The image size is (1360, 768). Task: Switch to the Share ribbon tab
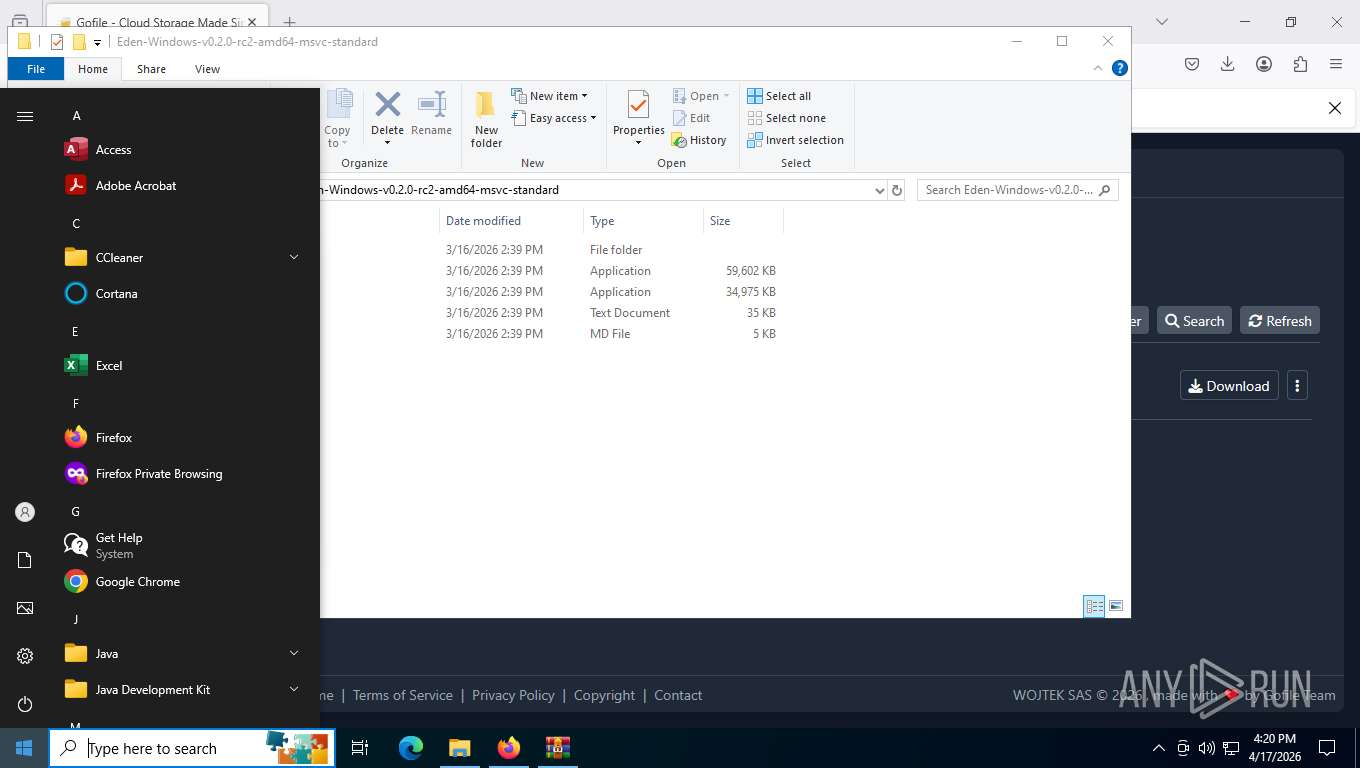pos(152,69)
